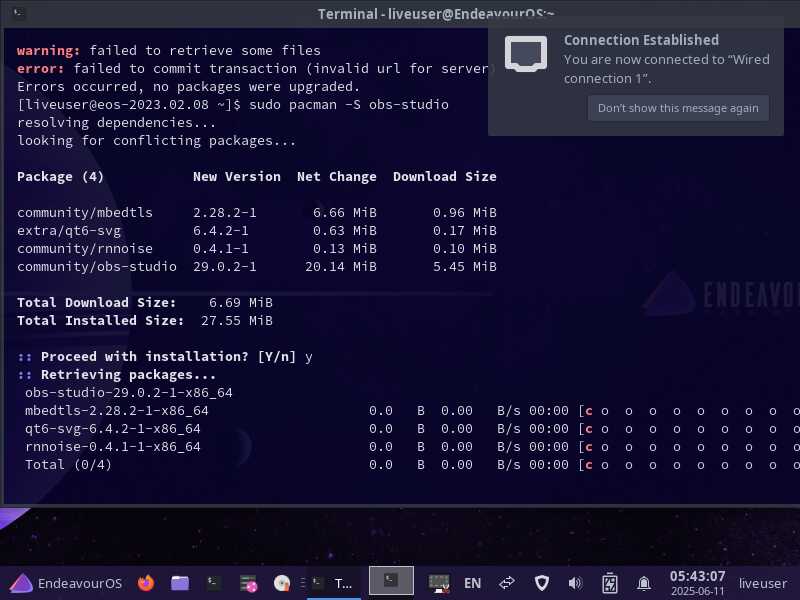Click "Don't show this message again" button
The width and height of the screenshot is (800, 600).
tap(678, 108)
